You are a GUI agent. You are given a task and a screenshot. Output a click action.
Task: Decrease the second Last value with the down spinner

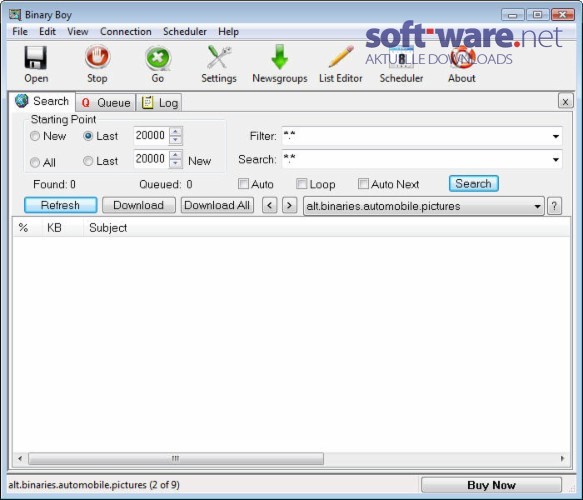click(x=175, y=164)
